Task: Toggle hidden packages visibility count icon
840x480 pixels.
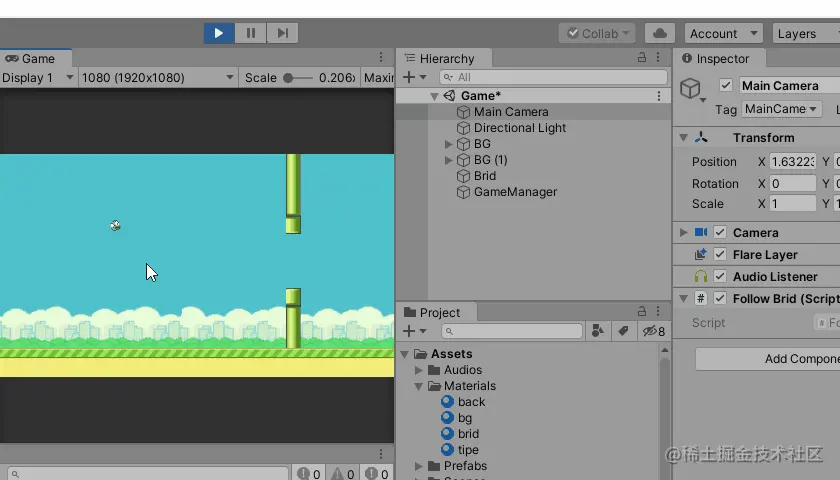Action: point(654,331)
